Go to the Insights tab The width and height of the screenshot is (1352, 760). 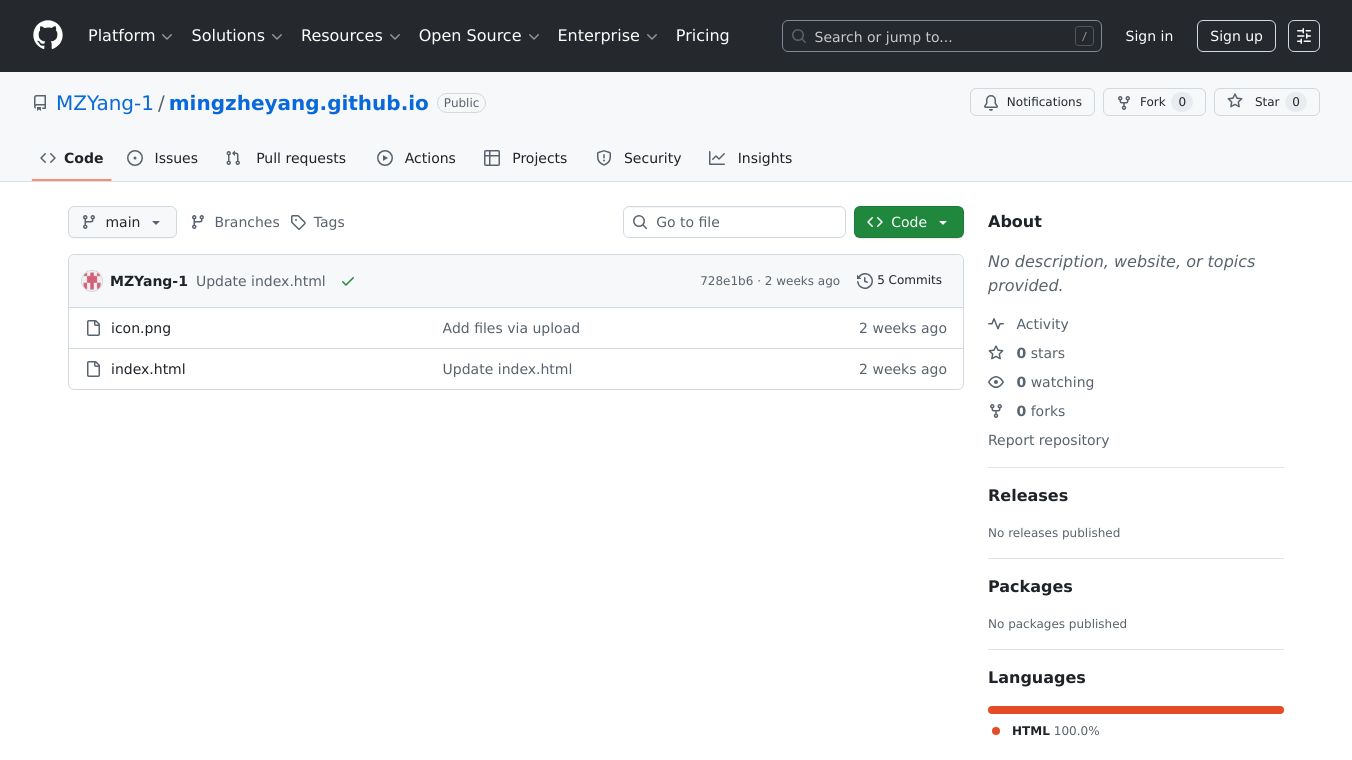point(751,158)
